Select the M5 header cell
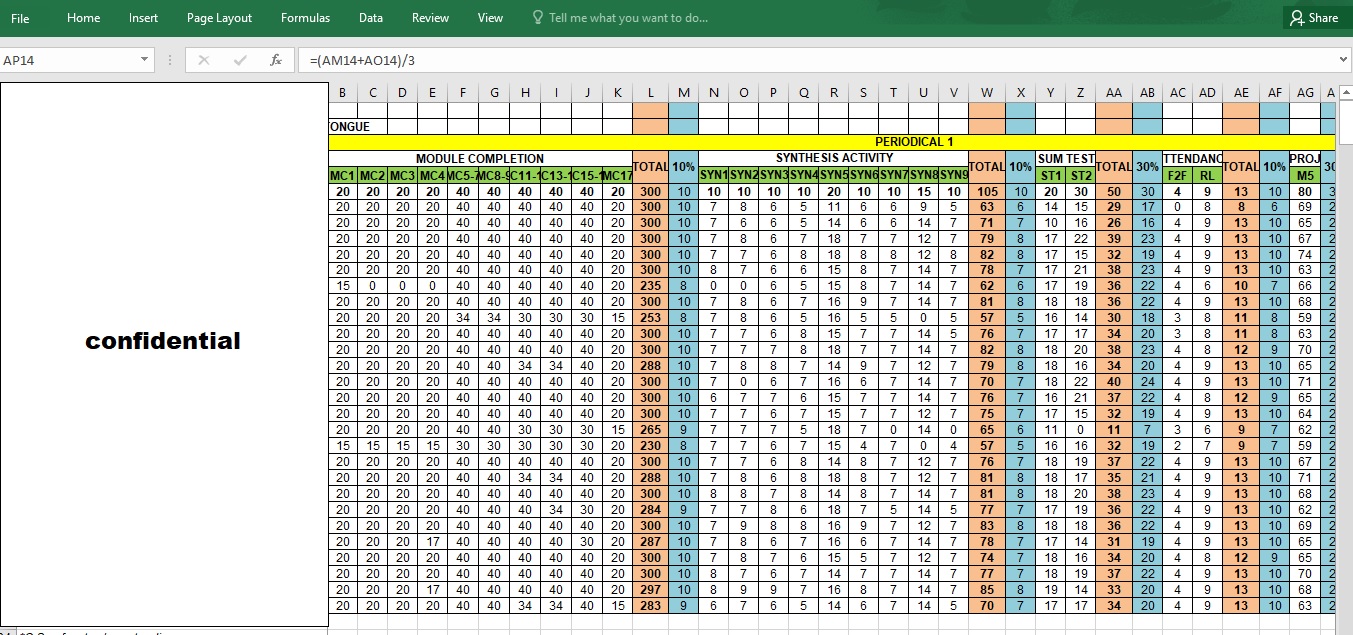 pyautogui.click(x=1305, y=175)
